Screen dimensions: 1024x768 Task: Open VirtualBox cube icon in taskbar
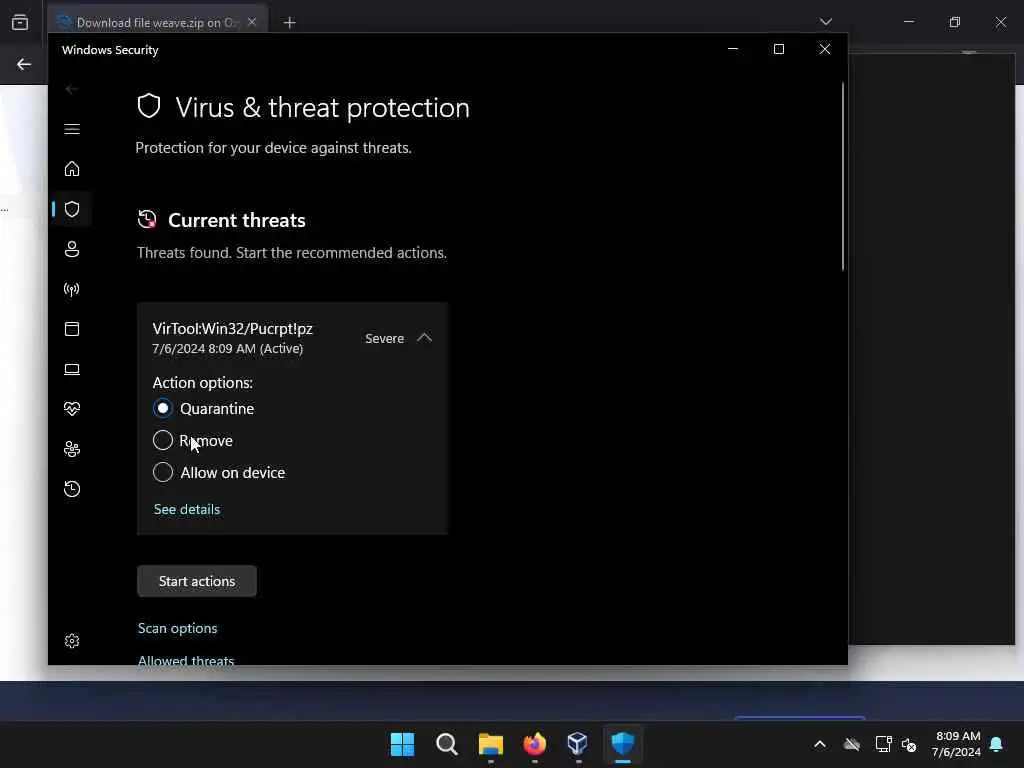[578, 743]
